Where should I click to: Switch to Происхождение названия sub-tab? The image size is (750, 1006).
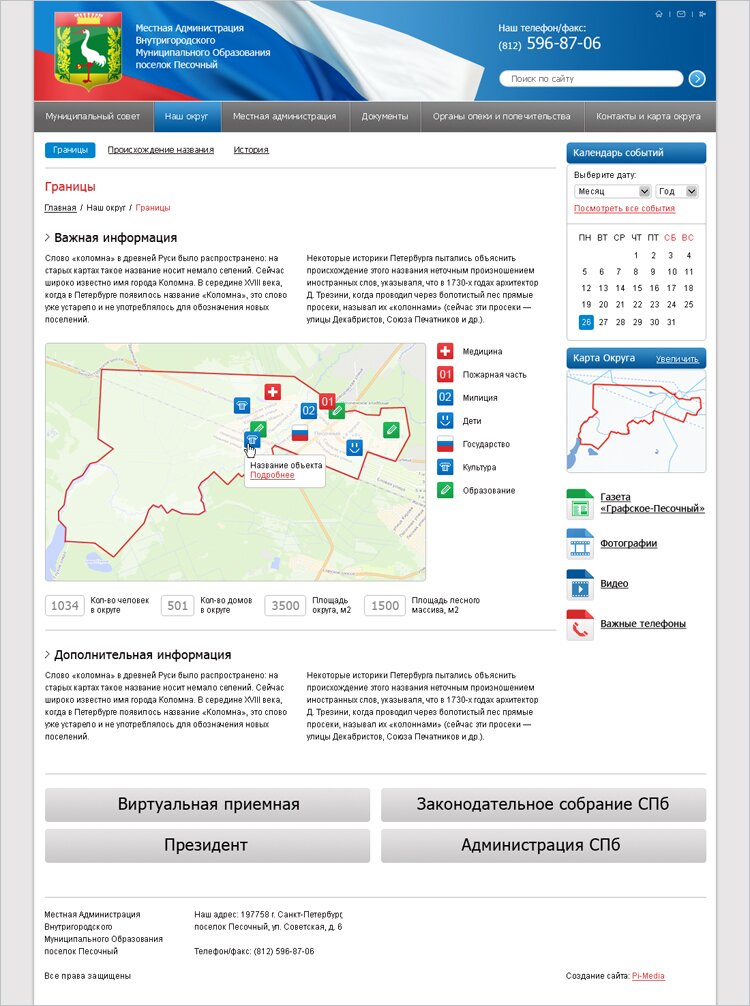(x=160, y=149)
